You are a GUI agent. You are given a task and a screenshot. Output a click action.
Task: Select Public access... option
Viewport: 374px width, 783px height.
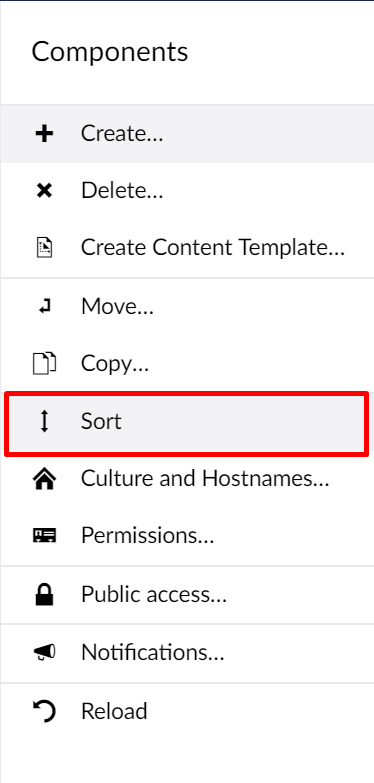187,595
